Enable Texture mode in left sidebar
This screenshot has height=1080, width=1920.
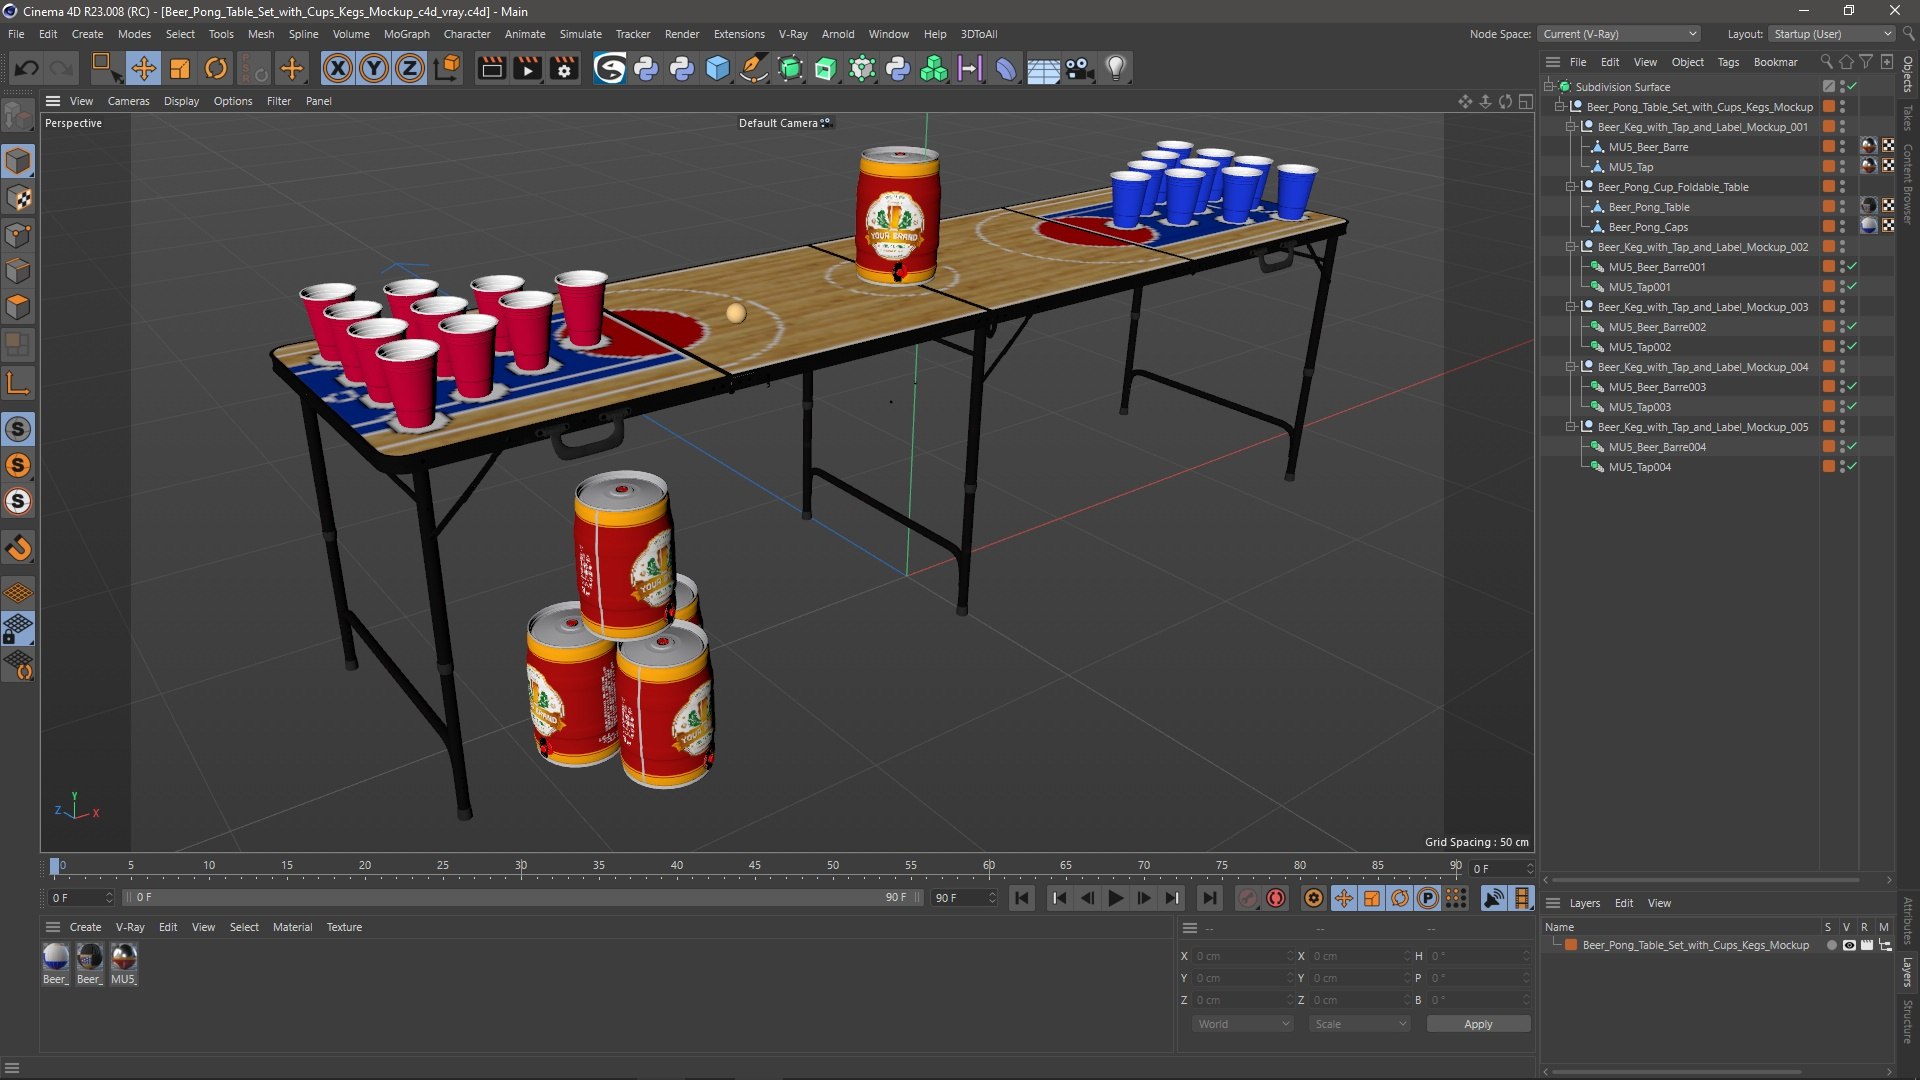click(x=19, y=198)
